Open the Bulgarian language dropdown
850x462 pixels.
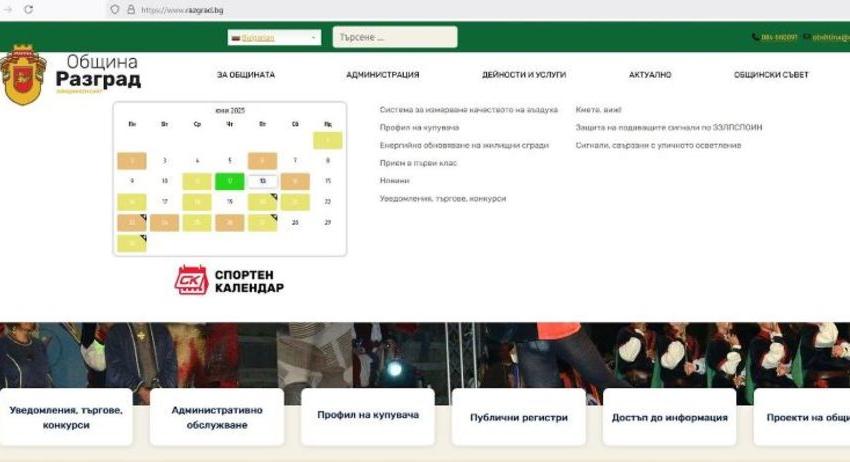click(x=274, y=37)
